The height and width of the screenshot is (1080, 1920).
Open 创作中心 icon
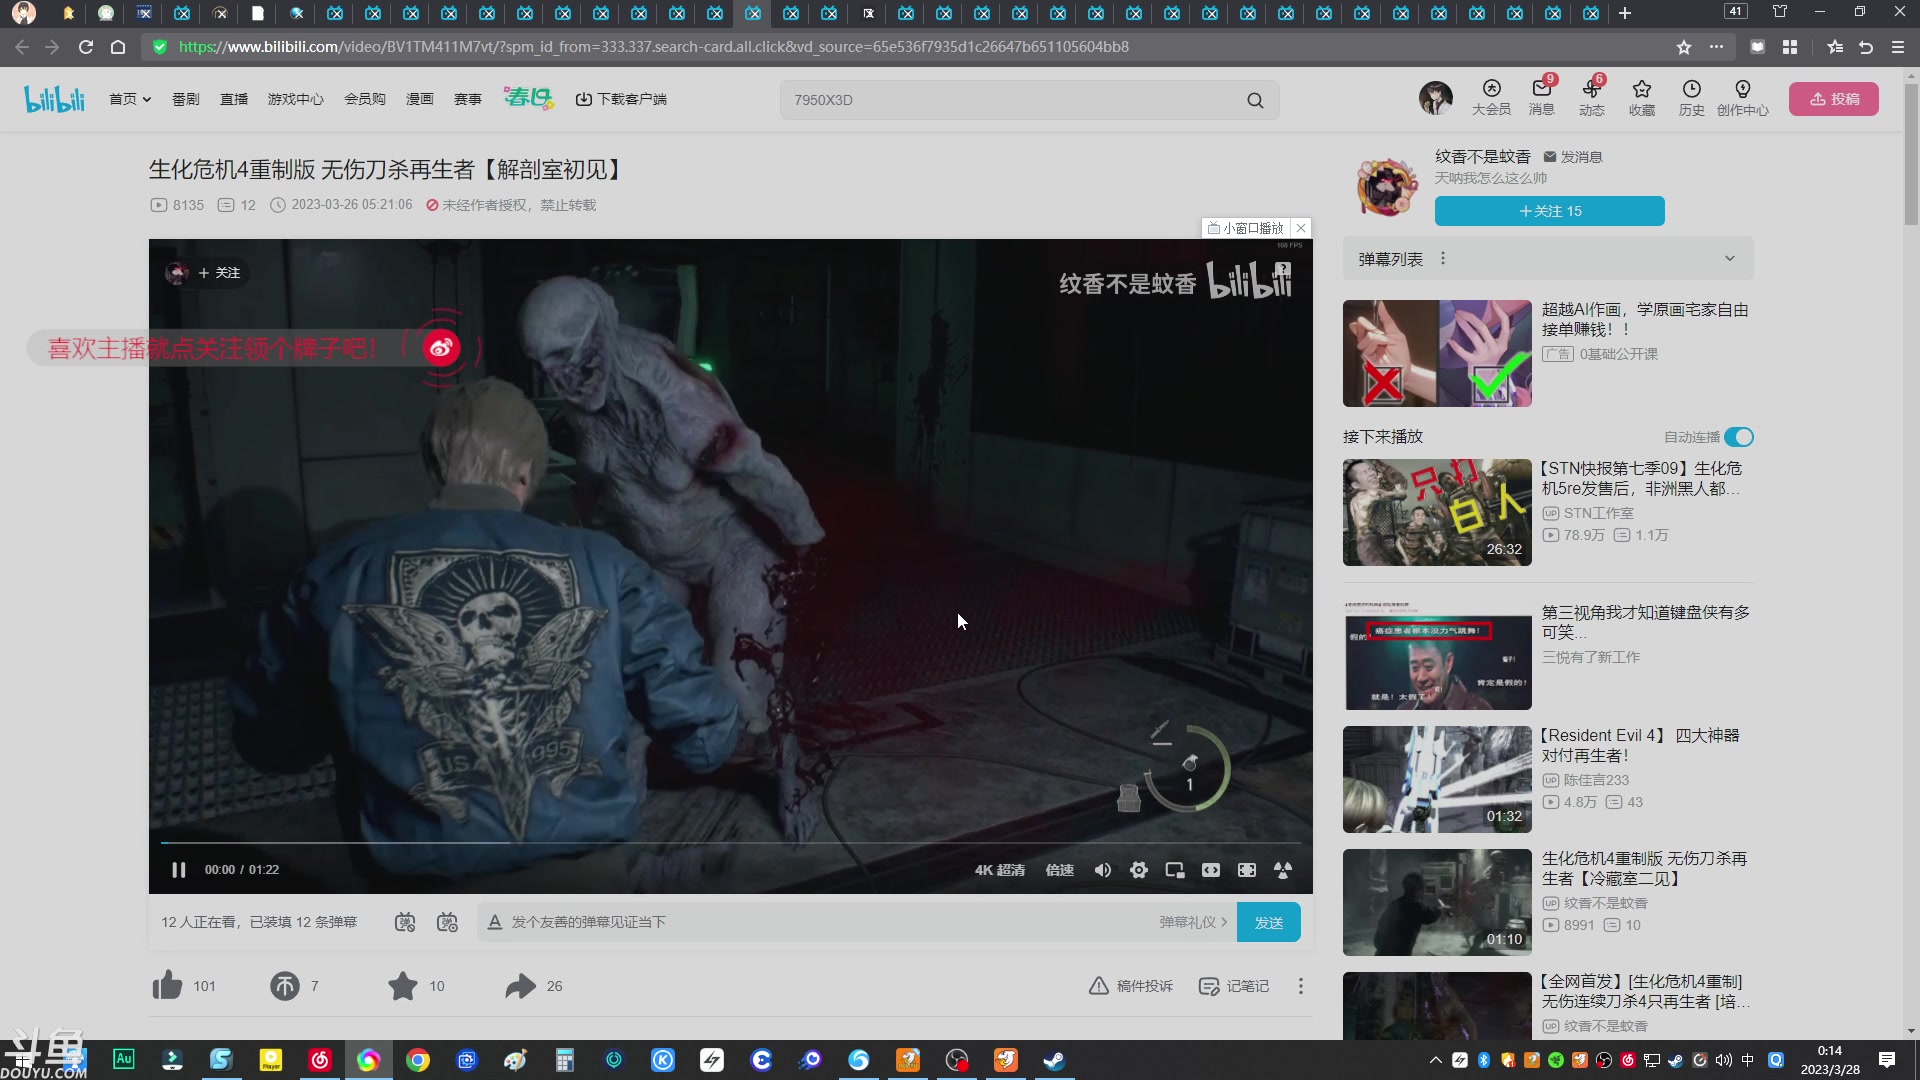pyautogui.click(x=1742, y=98)
